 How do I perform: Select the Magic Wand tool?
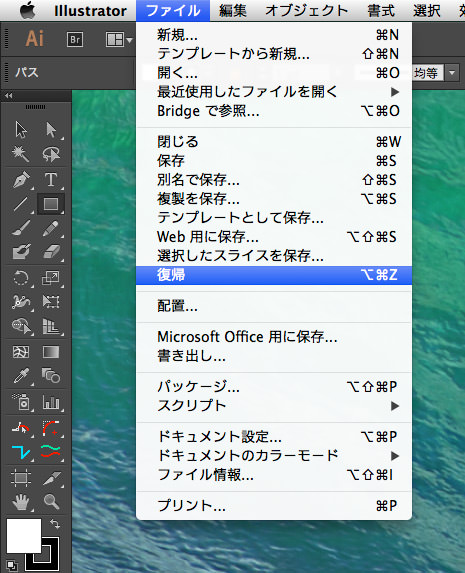tap(21, 154)
